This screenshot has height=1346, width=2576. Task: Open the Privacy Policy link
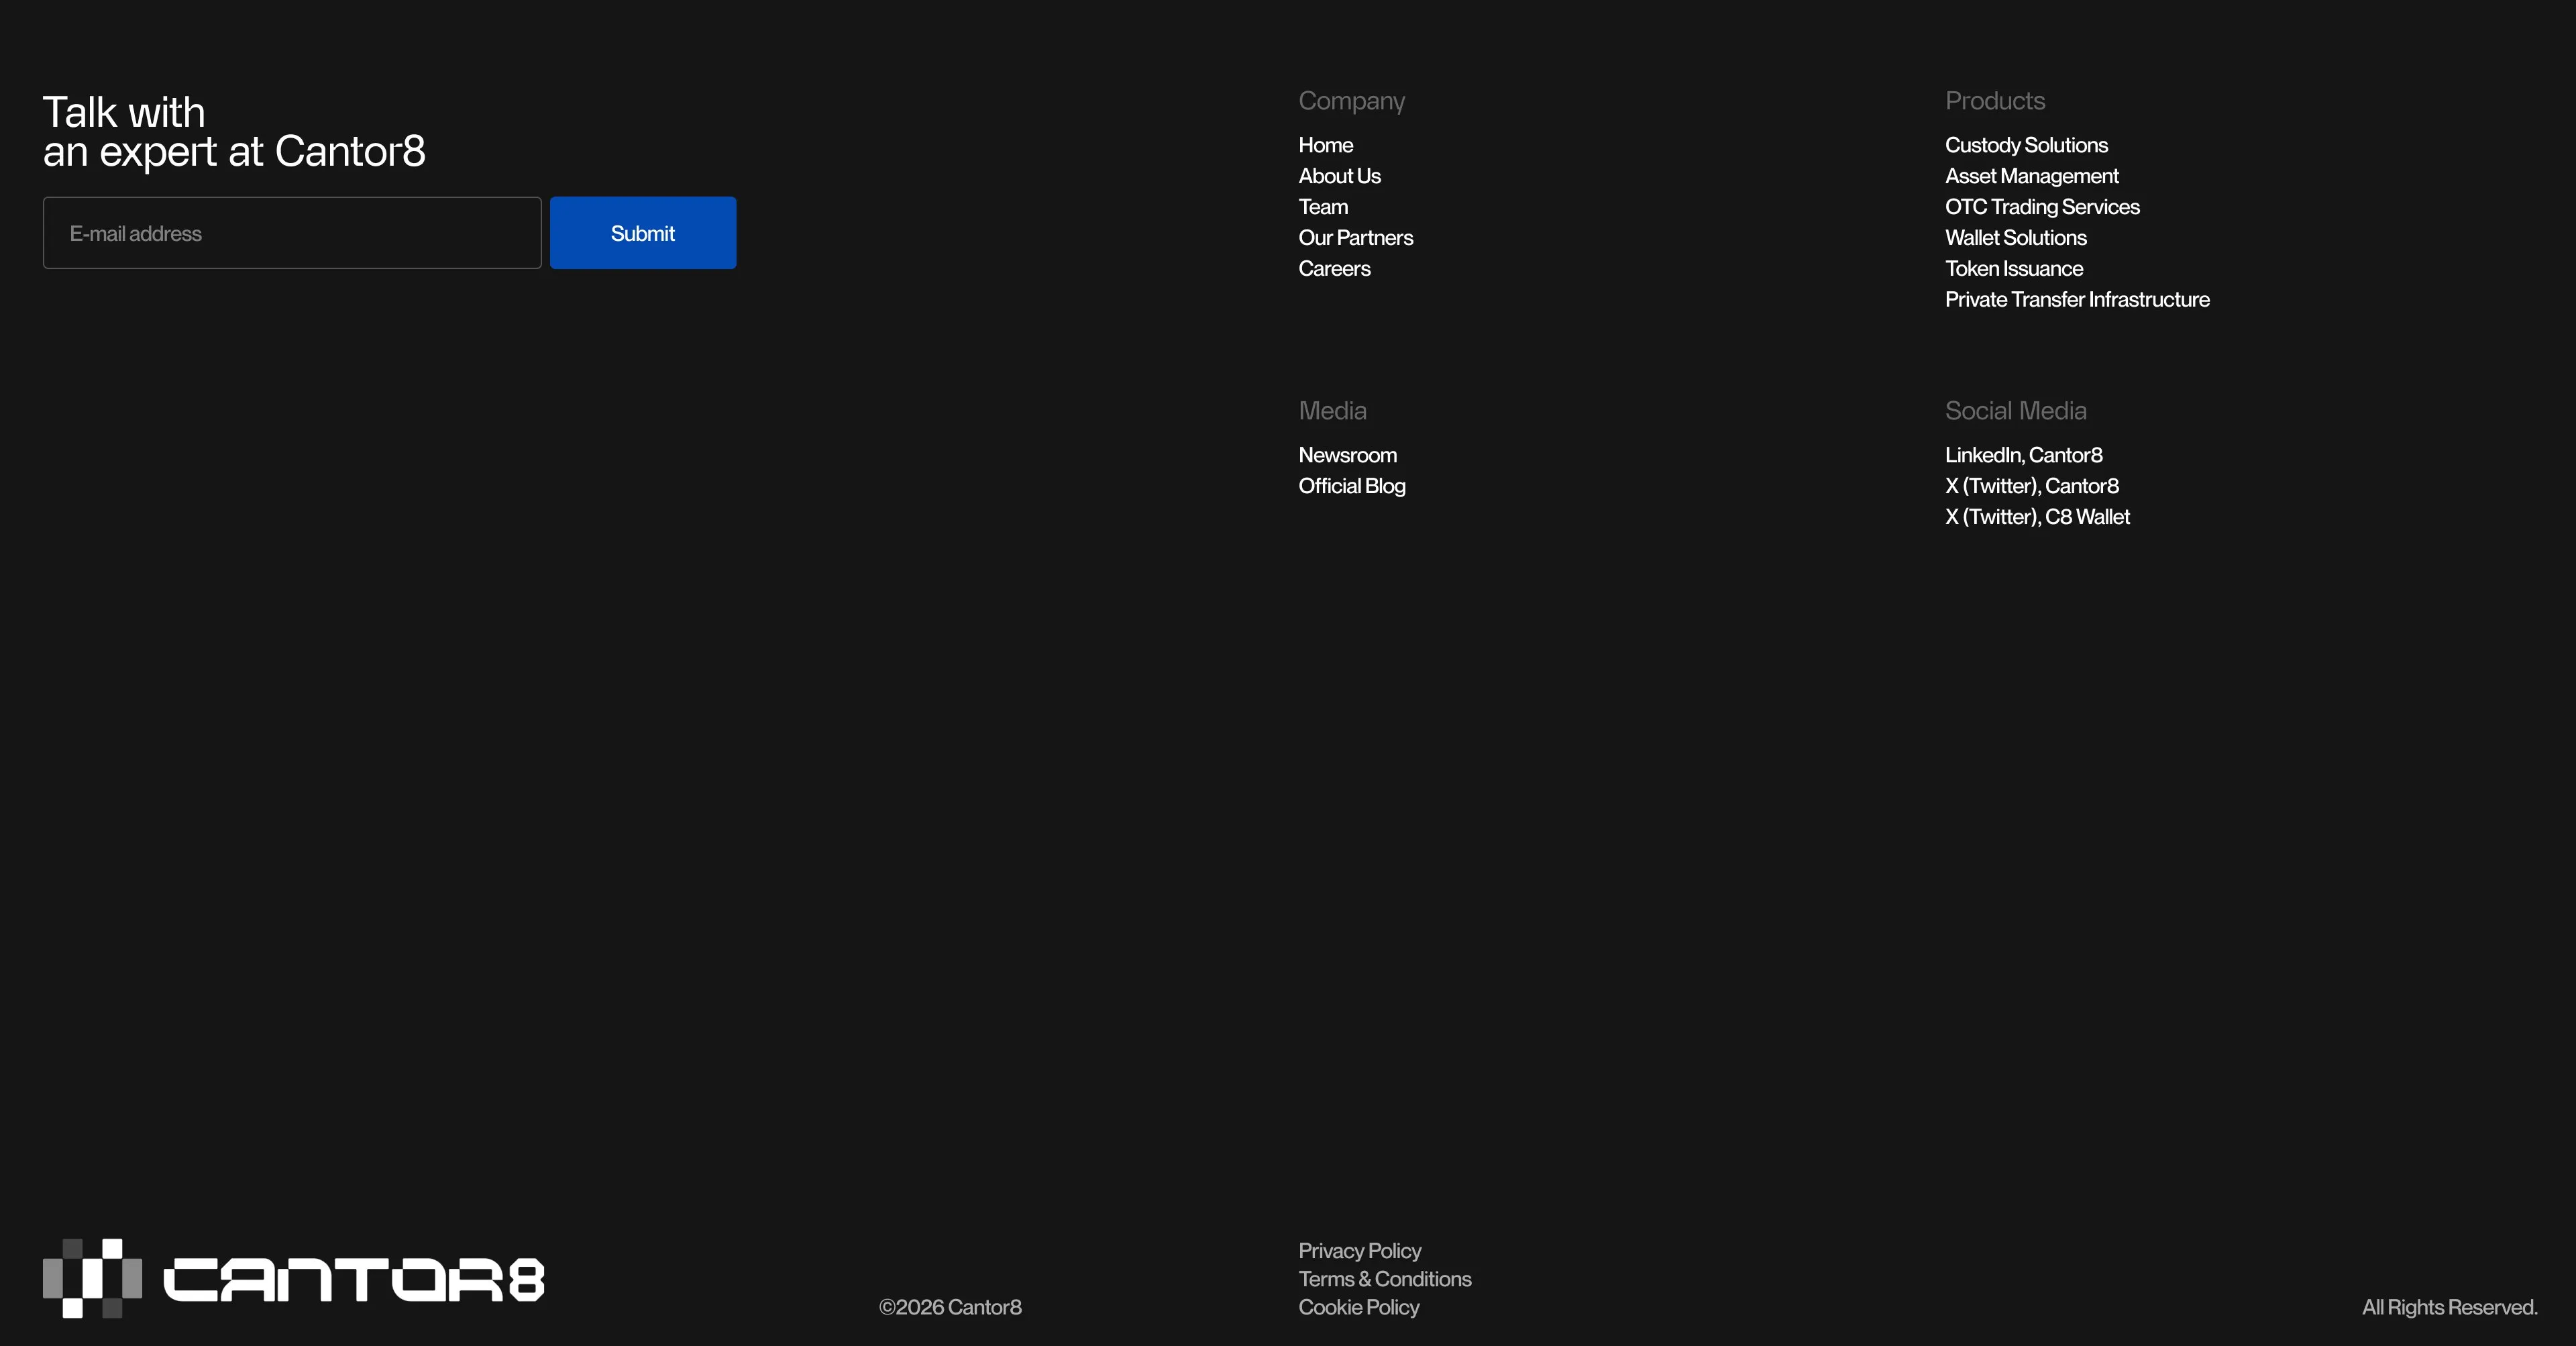coord(1359,1251)
